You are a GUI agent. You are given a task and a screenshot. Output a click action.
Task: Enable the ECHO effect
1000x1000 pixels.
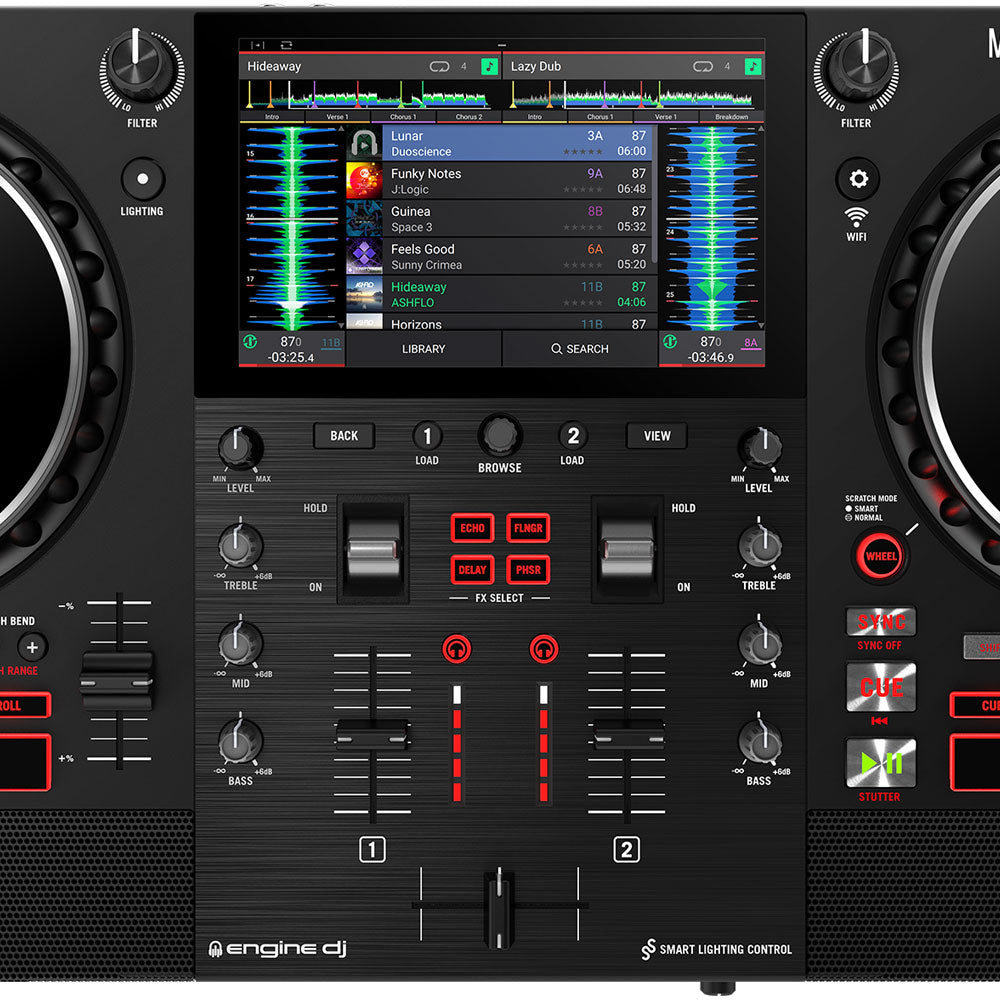pyautogui.click(x=472, y=528)
